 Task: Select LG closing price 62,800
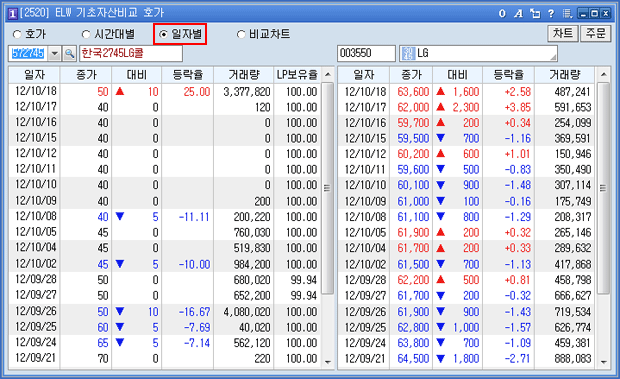point(411,328)
